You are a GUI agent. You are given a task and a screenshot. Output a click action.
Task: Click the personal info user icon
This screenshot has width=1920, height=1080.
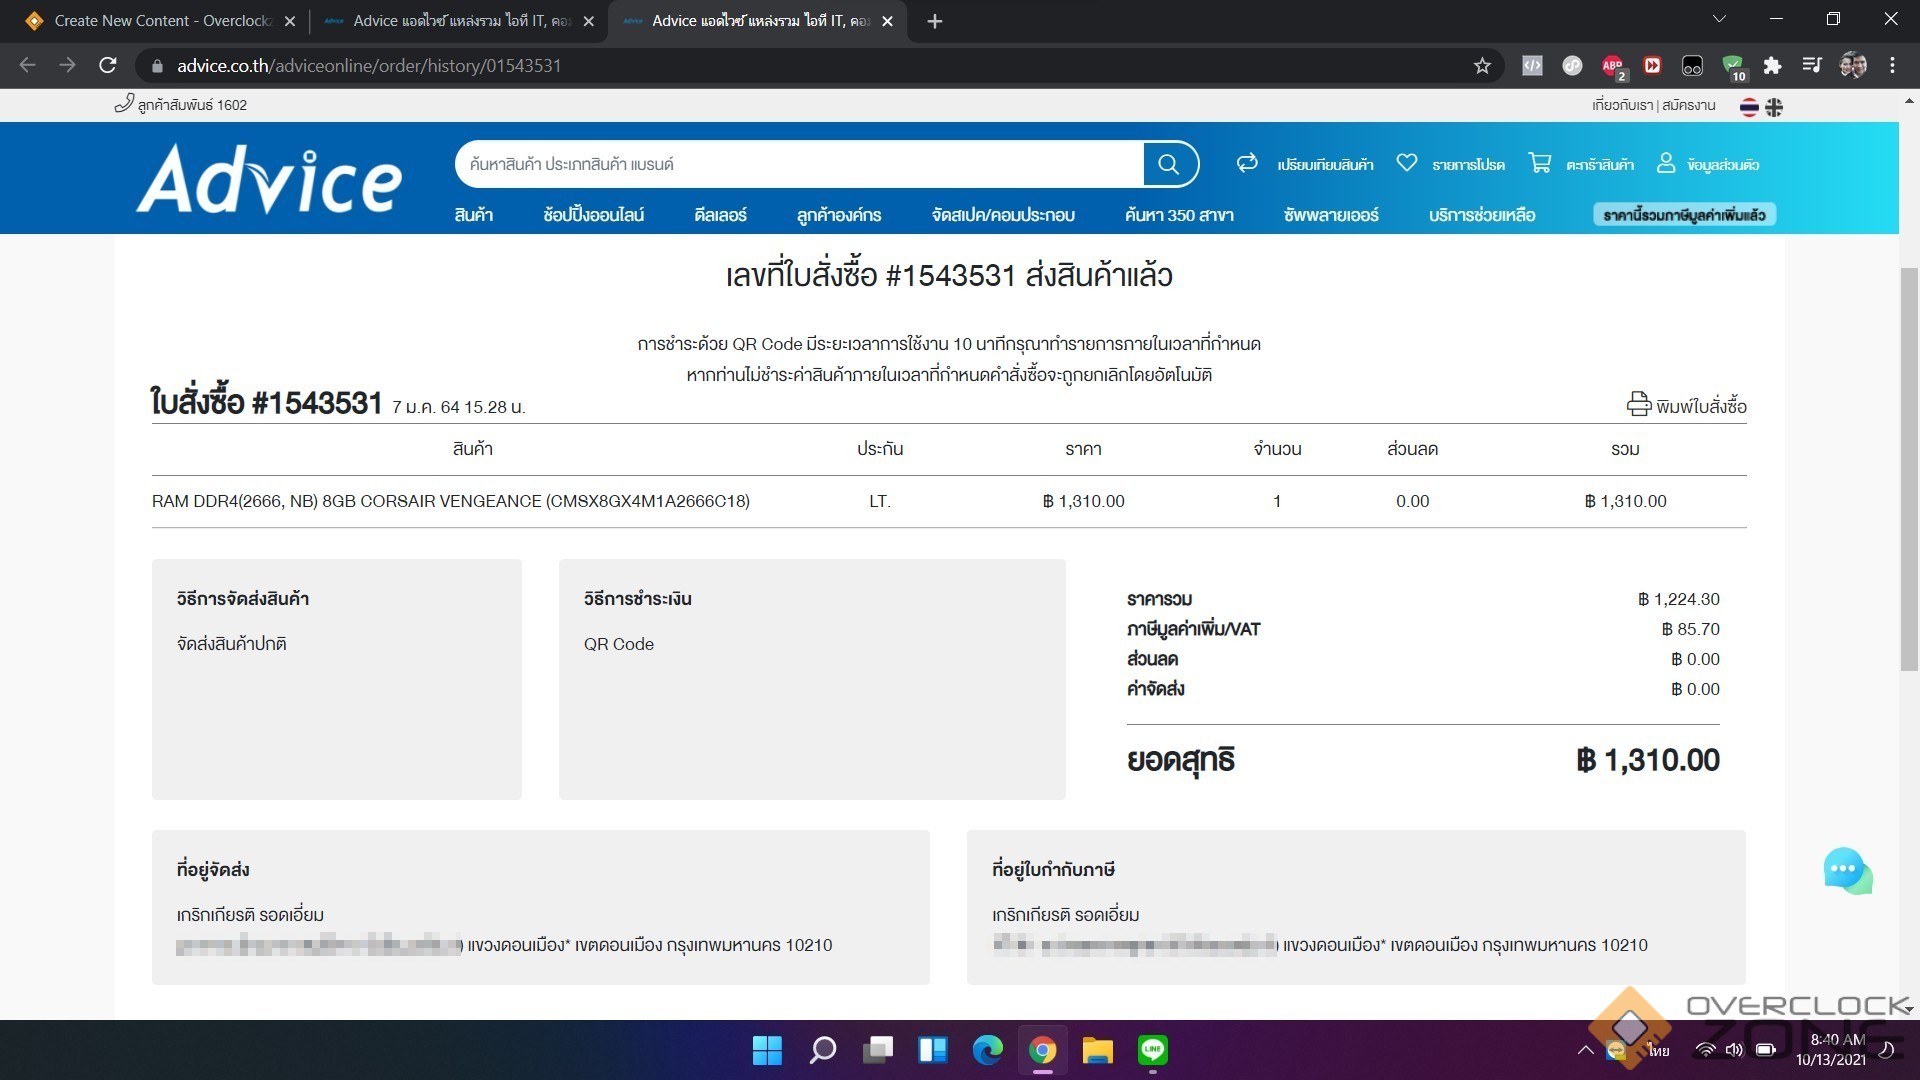[x=1665, y=163]
